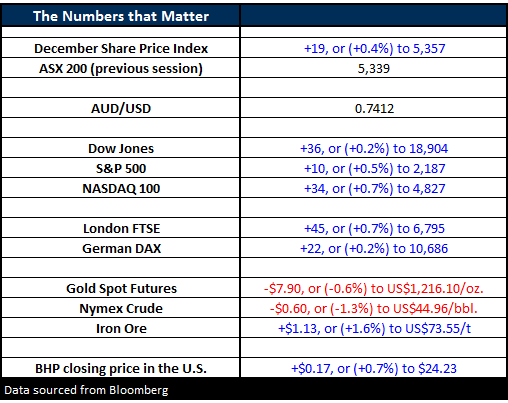Click the red crude US$44.96/bbl value
Screen dimensions: 508x403
tap(374, 309)
